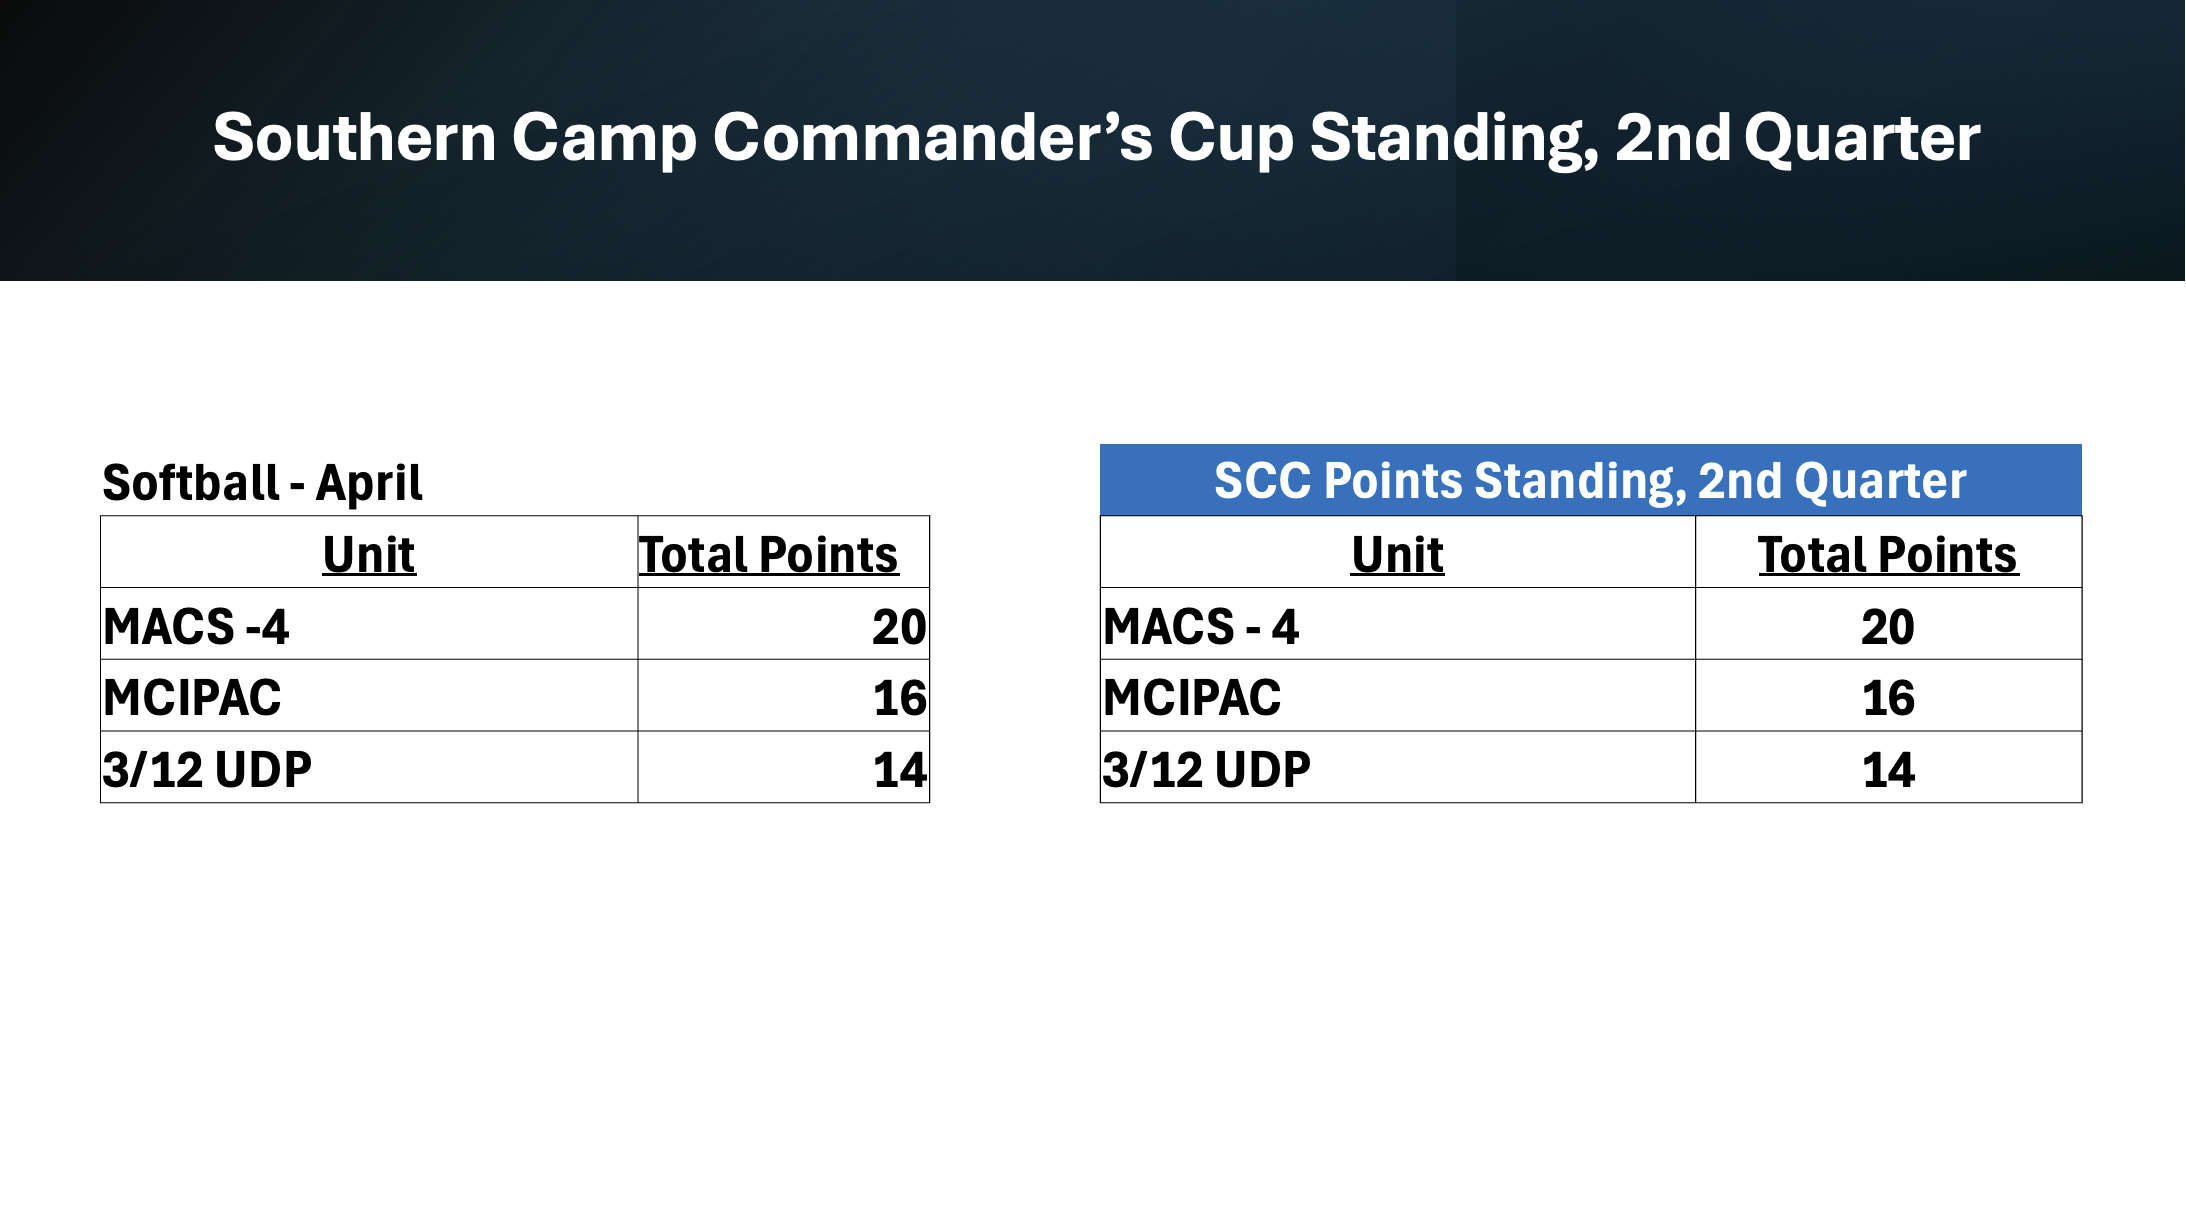Click the blue 'SCC Points Standing, 2nd Quarter' banner

pos(1591,480)
